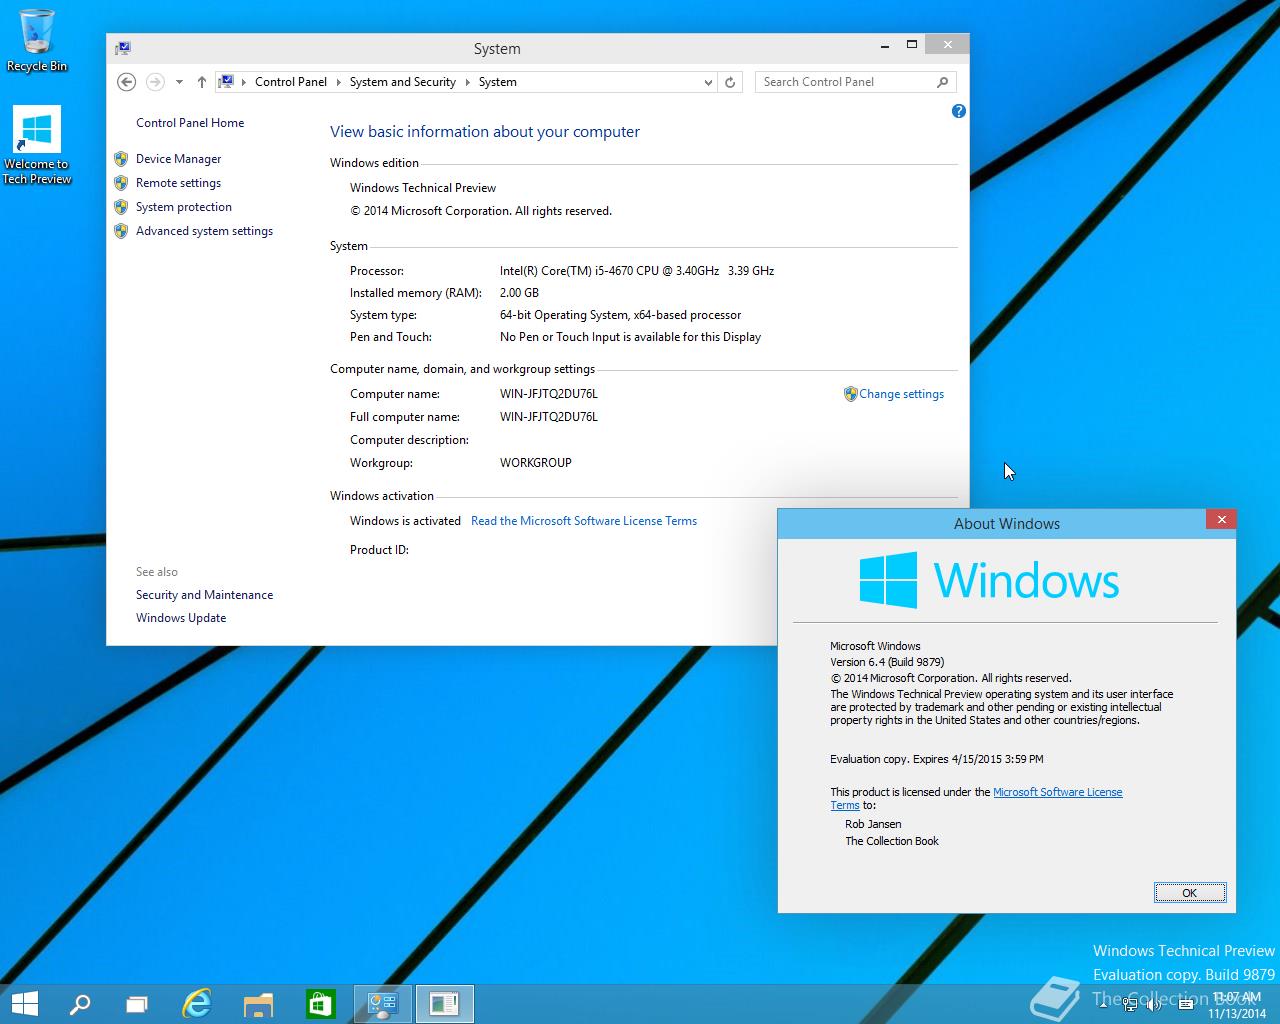
Task: Open Remote settings link
Action: [x=179, y=183]
